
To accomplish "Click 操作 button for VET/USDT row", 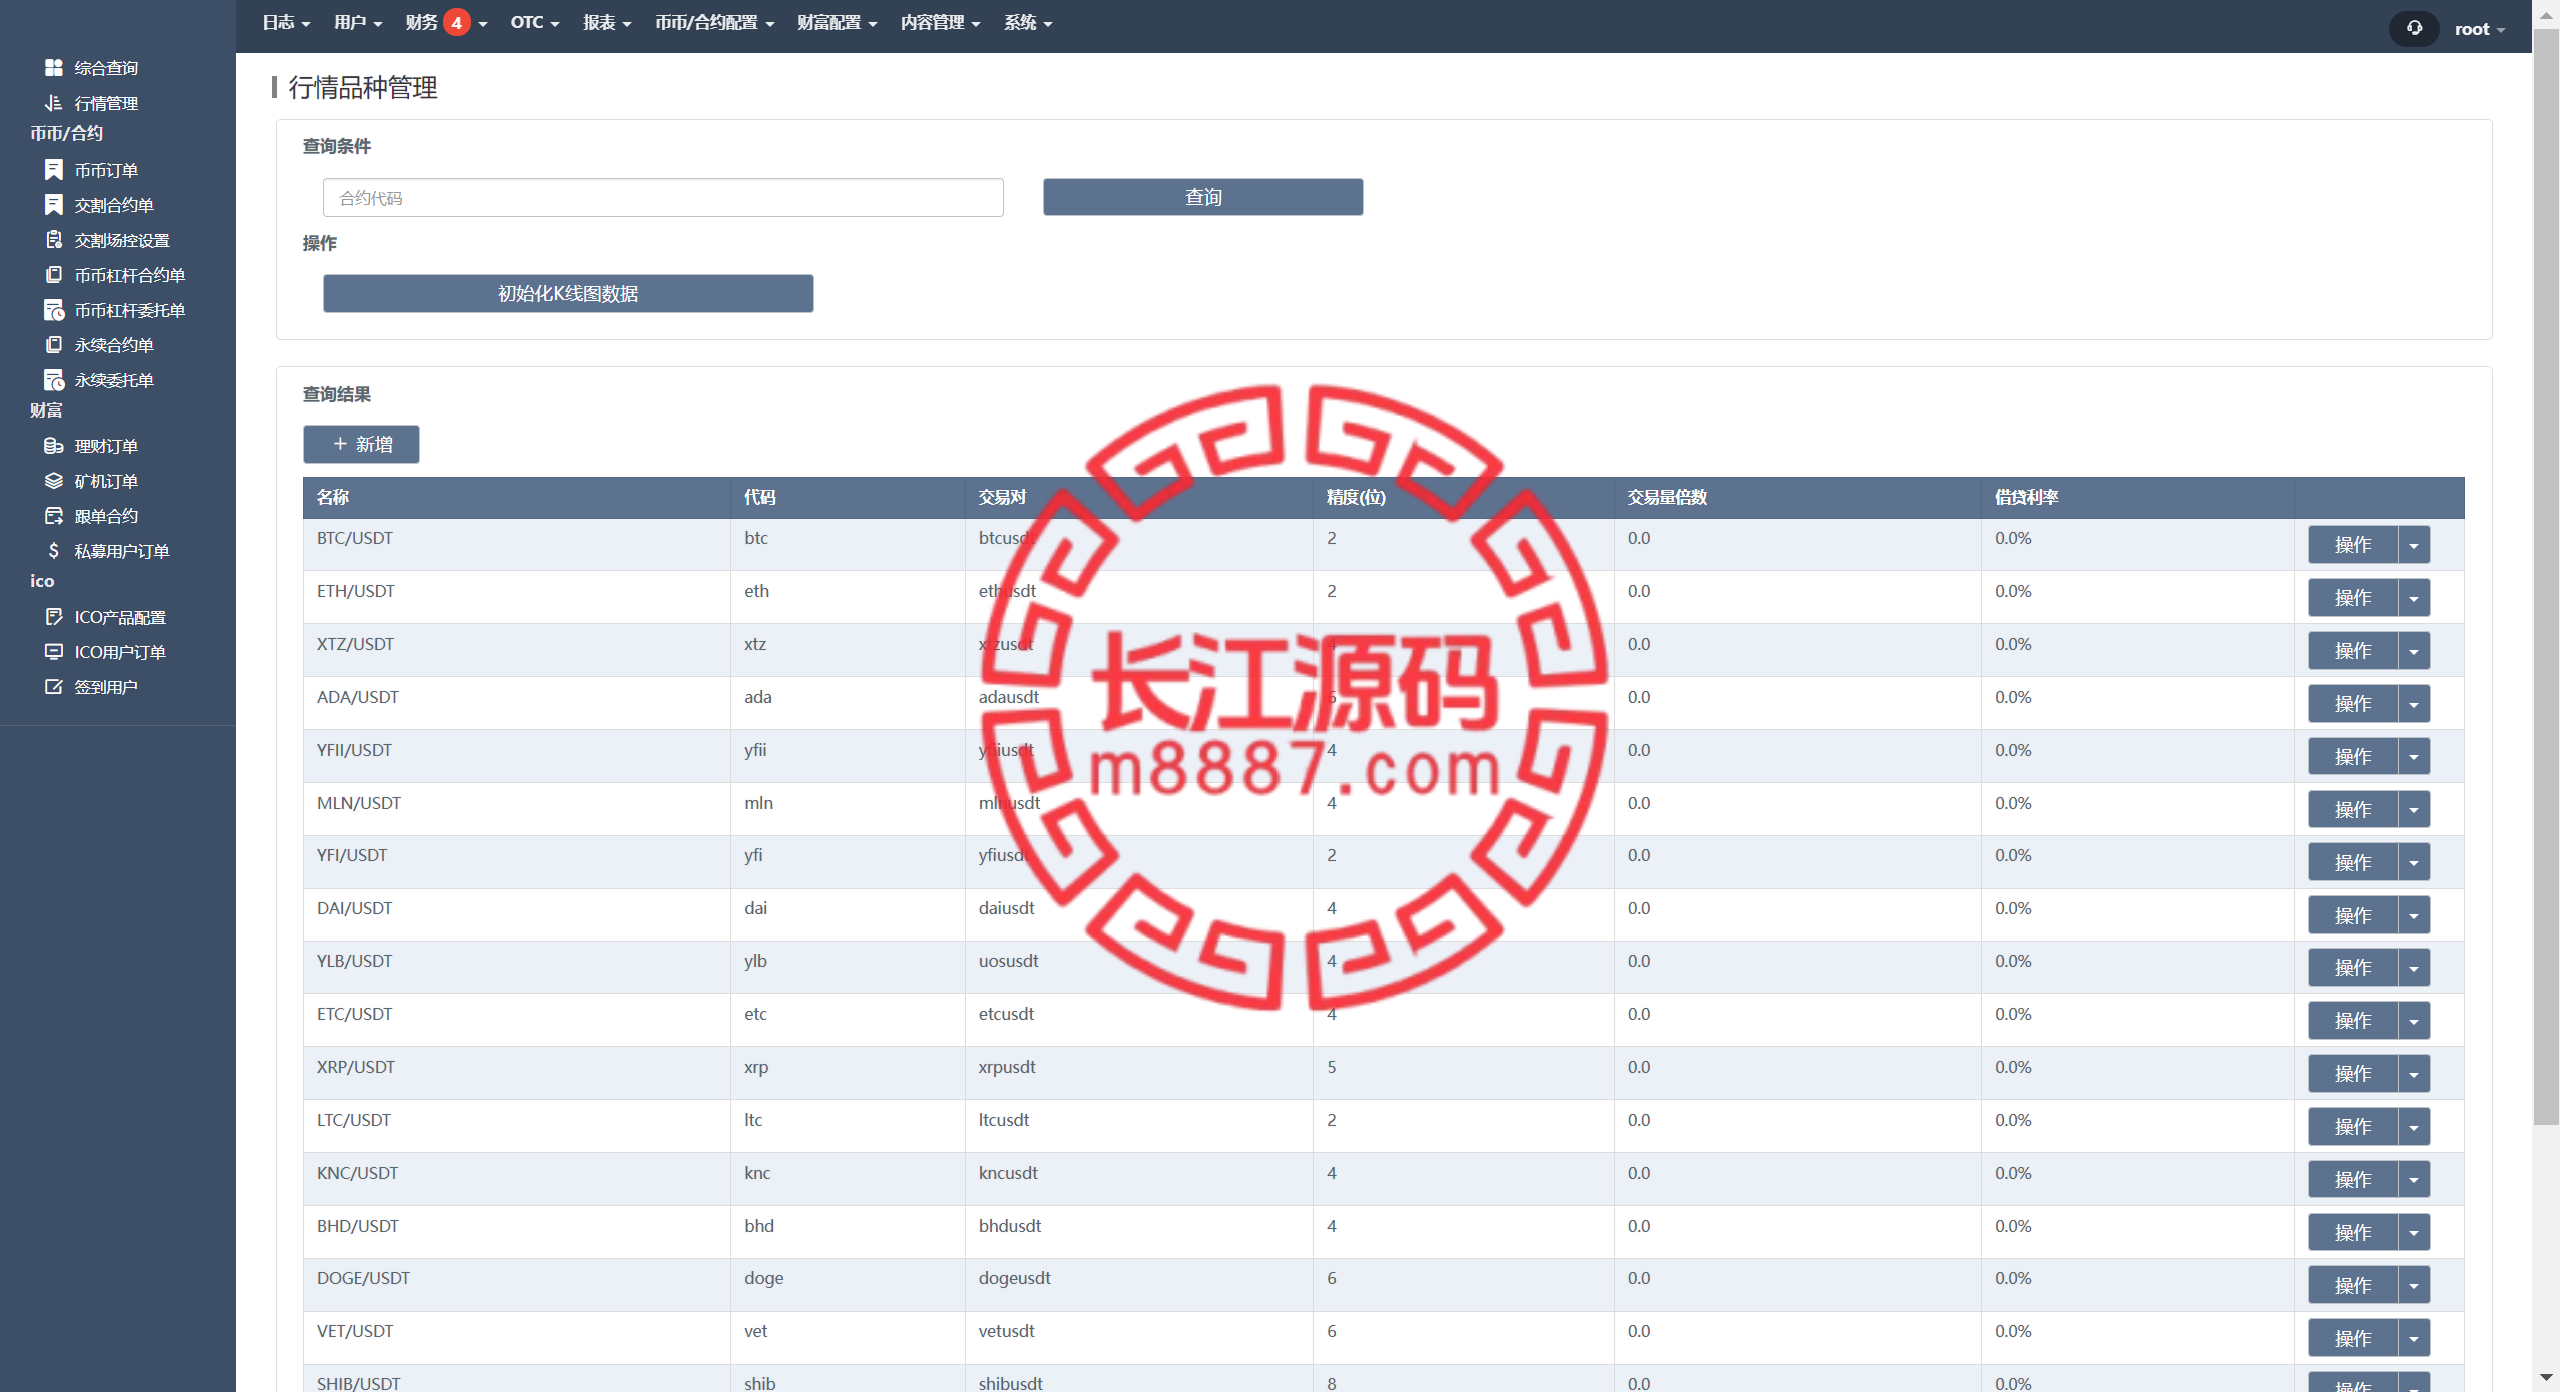I will coord(2353,1338).
